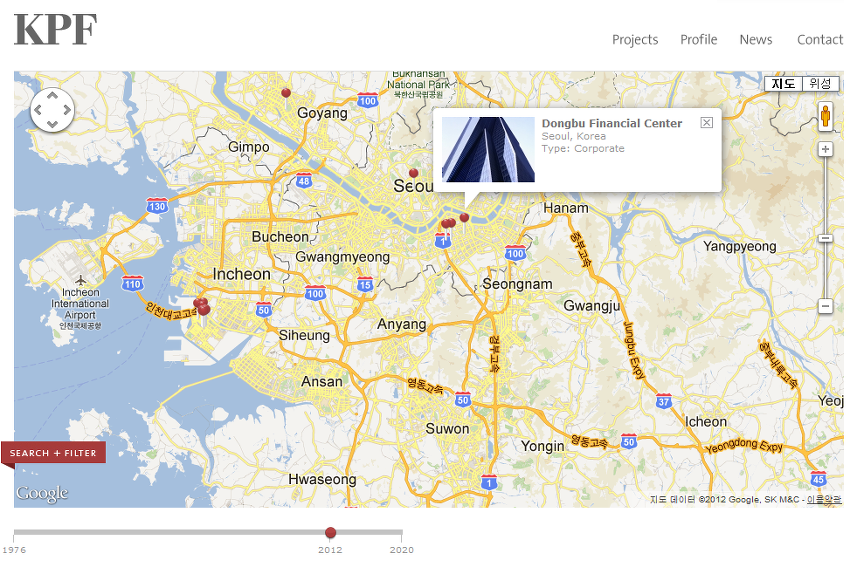
Task: Pan the map up arrow
Action: click(x=52, y=96)
